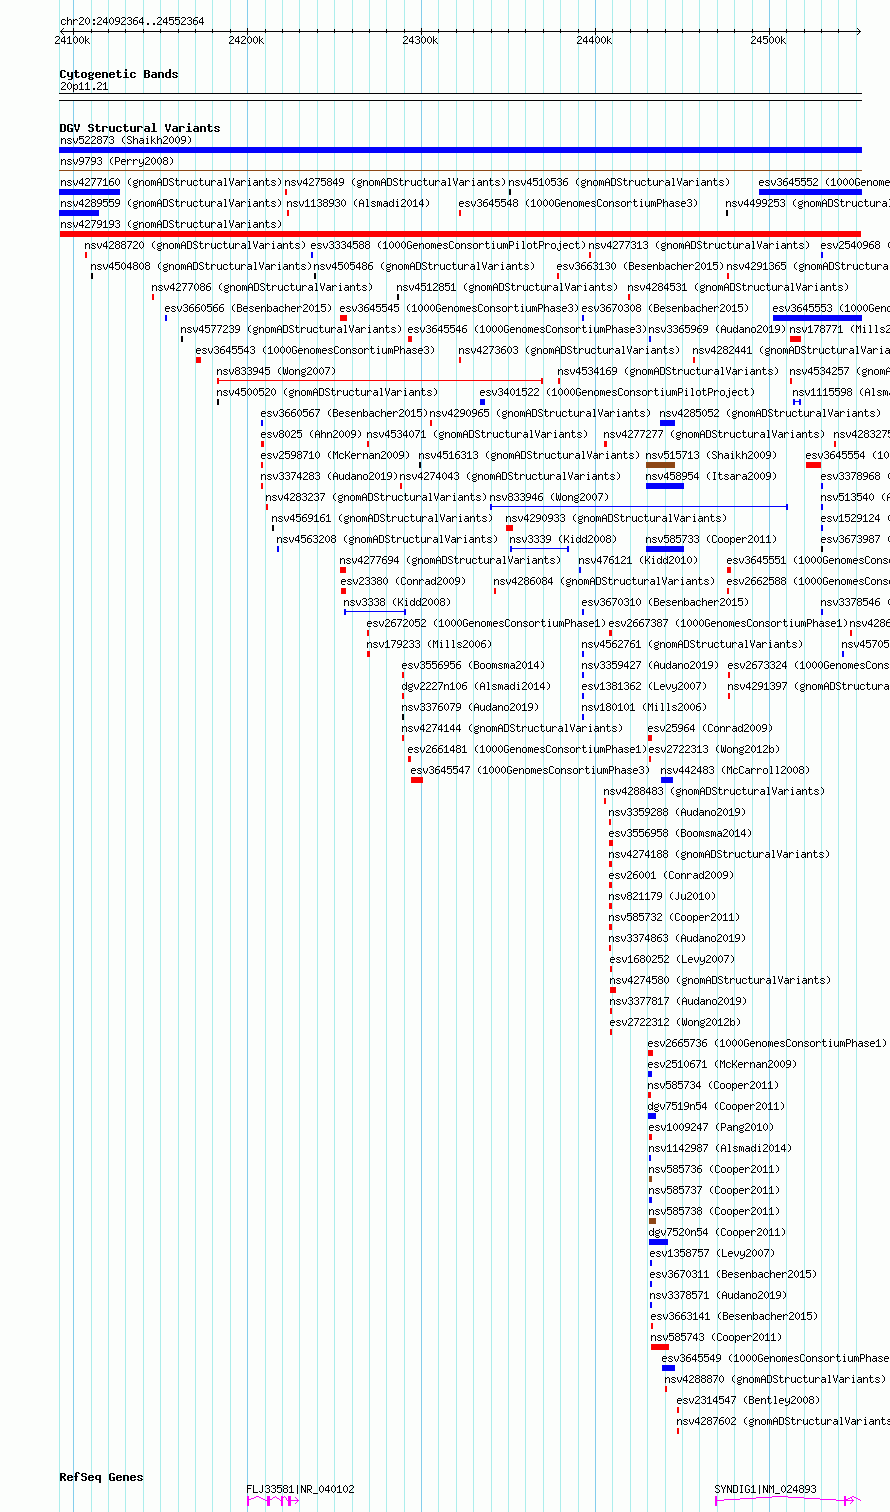The image size is (890, 1512).
Task: Click the blue nsv833946 span line
Action: [639, 507]
